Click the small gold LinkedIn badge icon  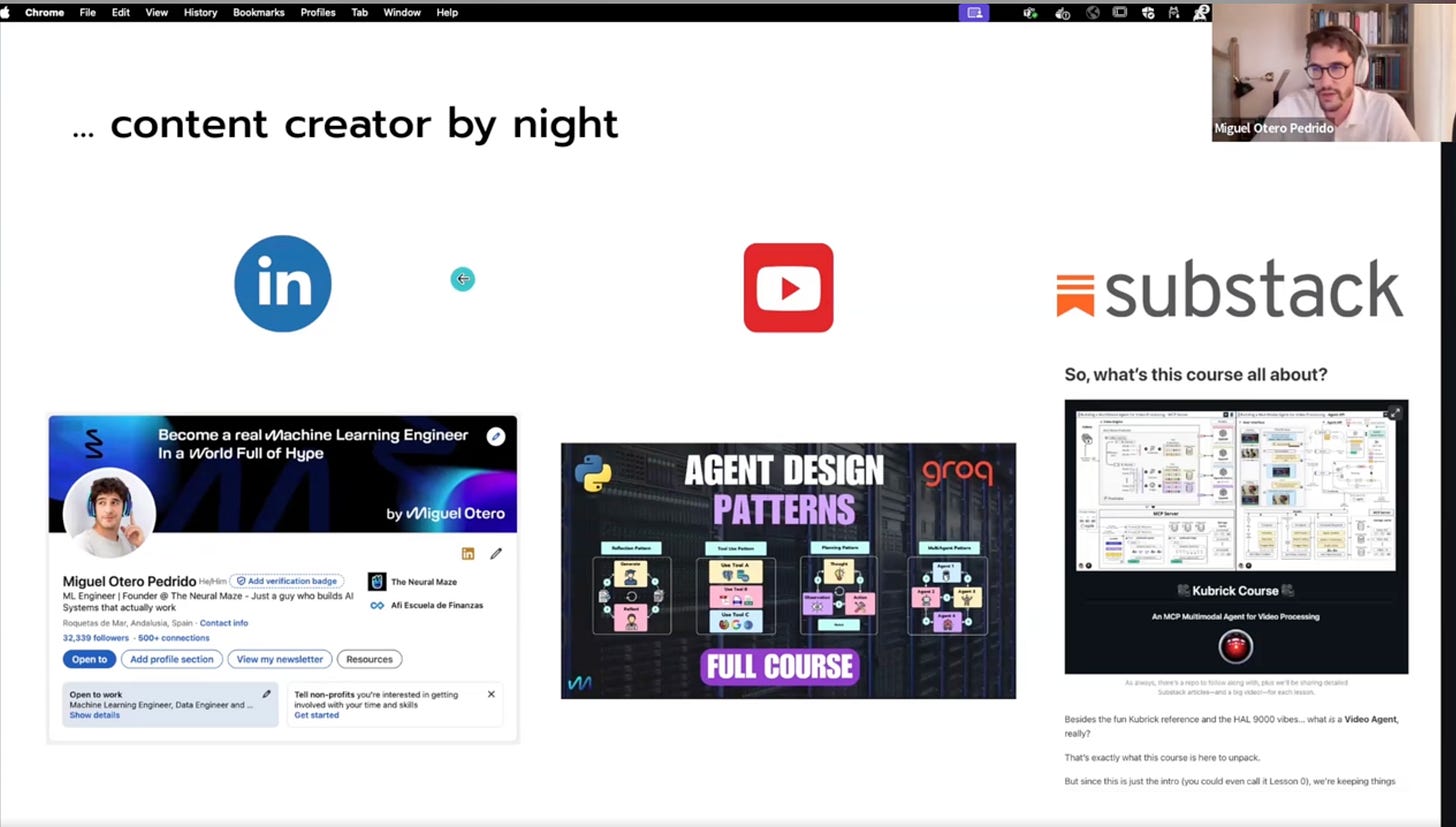click(467, 554)
